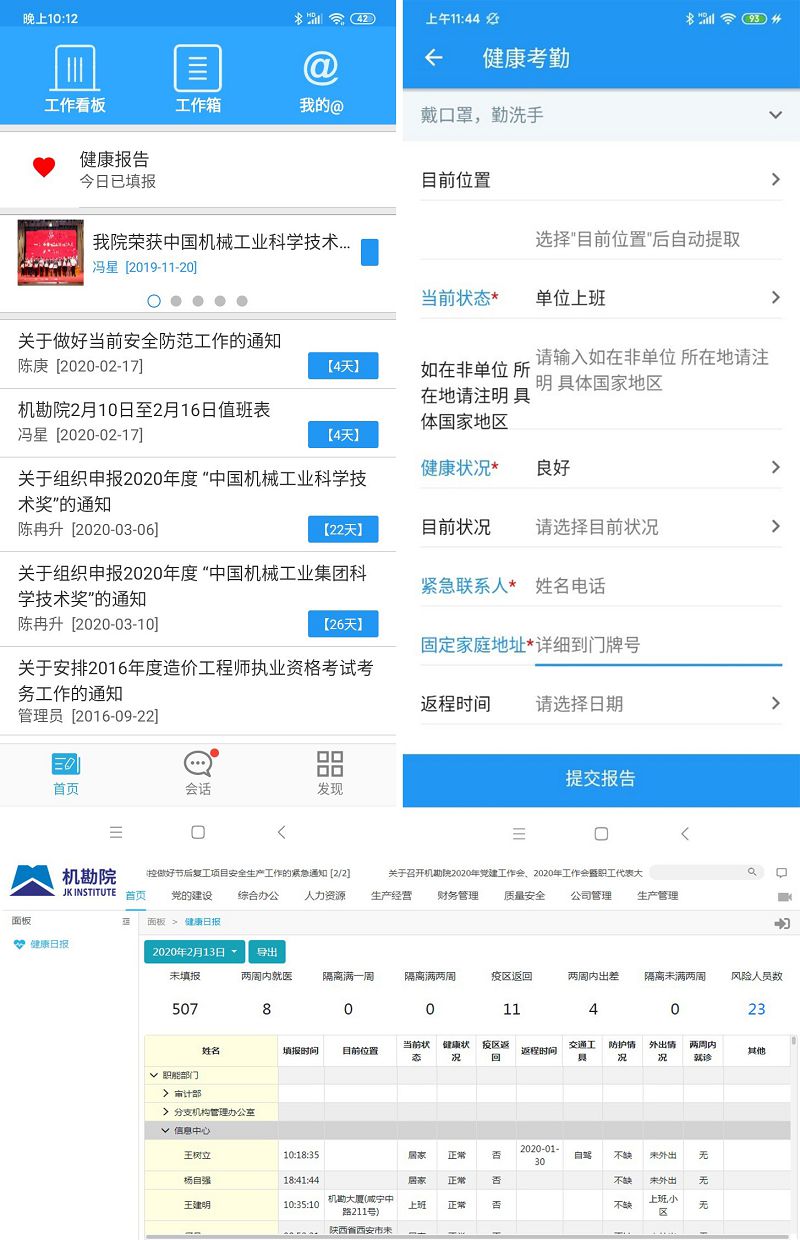Click the search magnifier in the web header
This screenshot has width=800, height=1240.
click(752, 873)
